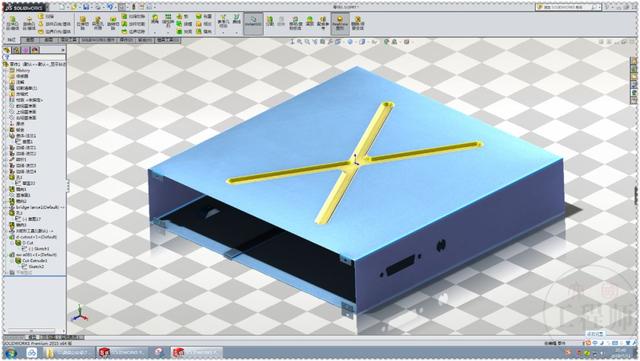The width and height of the screenshot is (640, 361).
Task: Open the DimXpertManager tab
Action: tap(35, 50)
